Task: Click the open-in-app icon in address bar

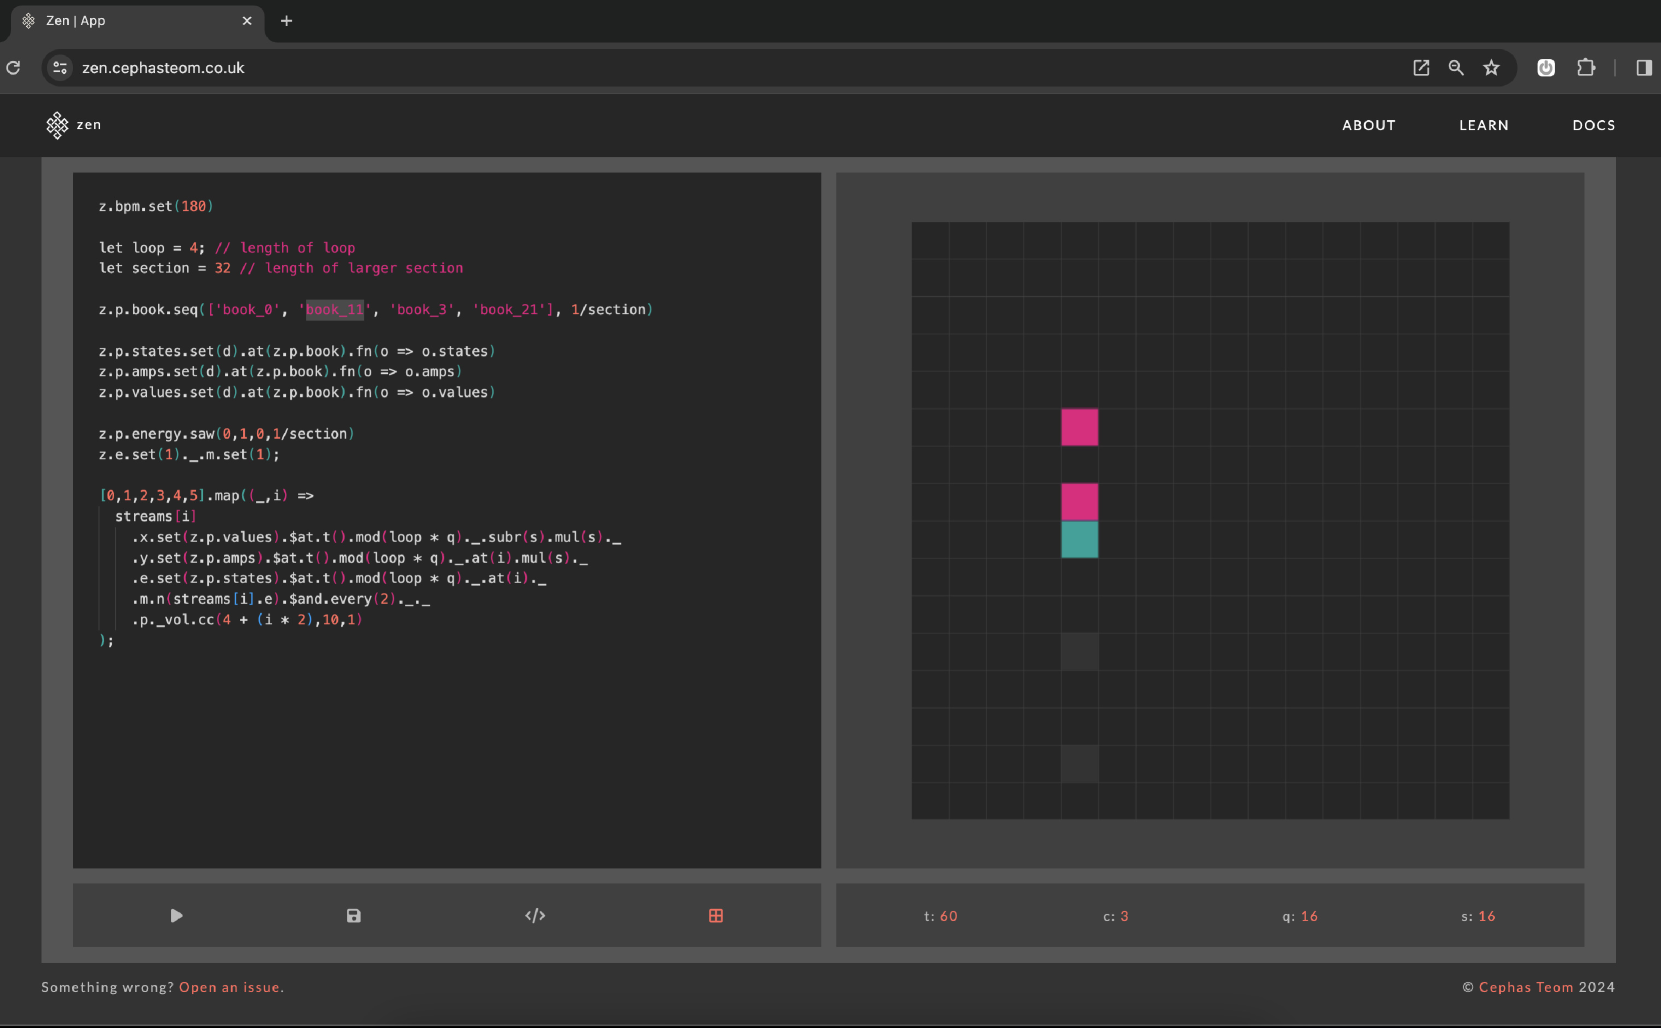Action: [x=1421, y=68]
